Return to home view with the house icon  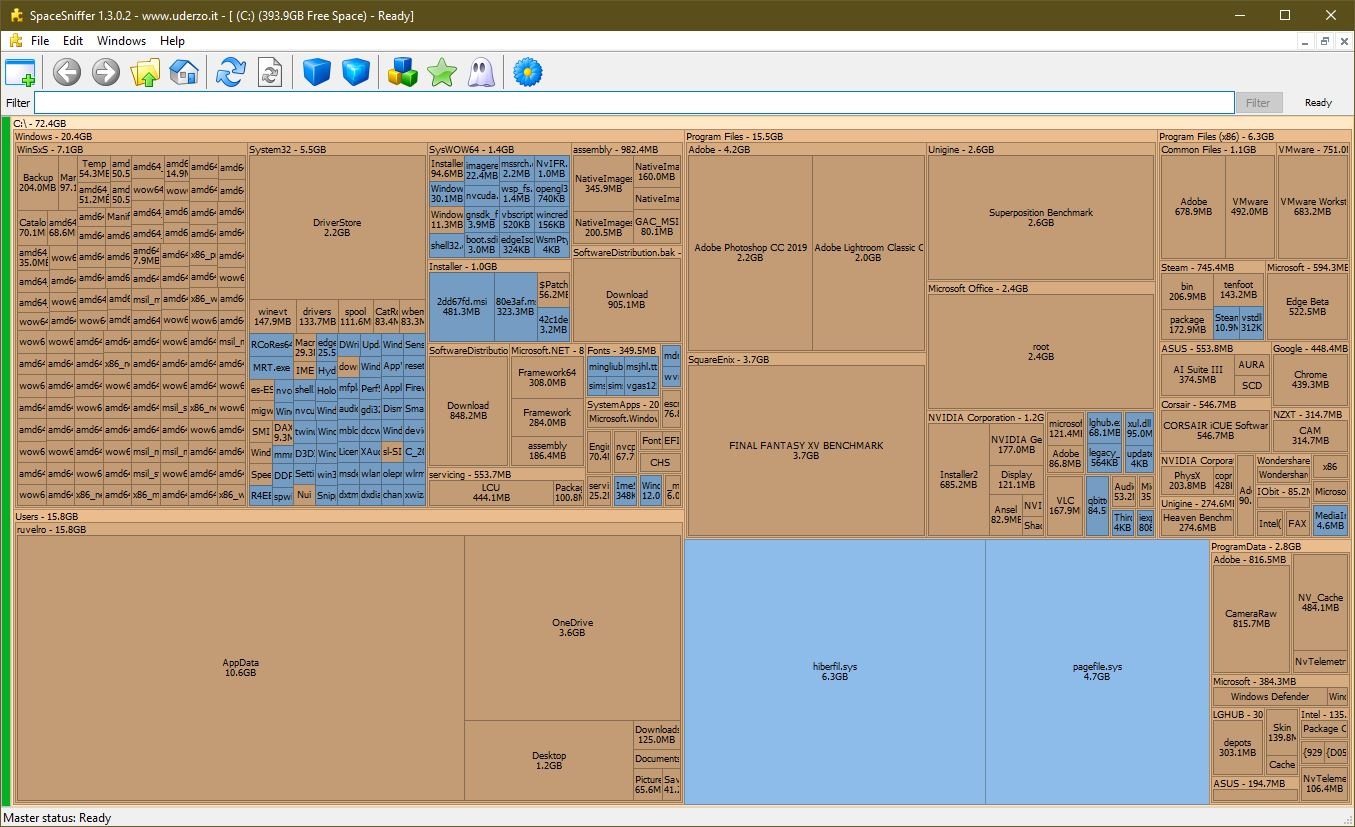pos(183,72)
